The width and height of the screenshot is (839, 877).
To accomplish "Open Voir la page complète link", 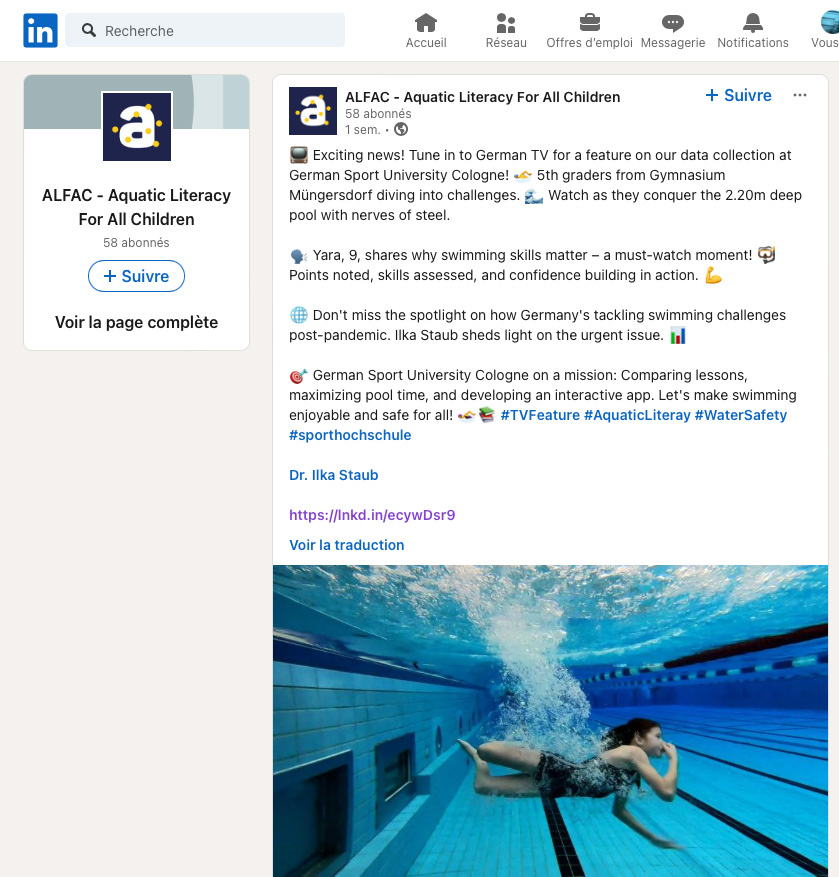I will [136, 322].
